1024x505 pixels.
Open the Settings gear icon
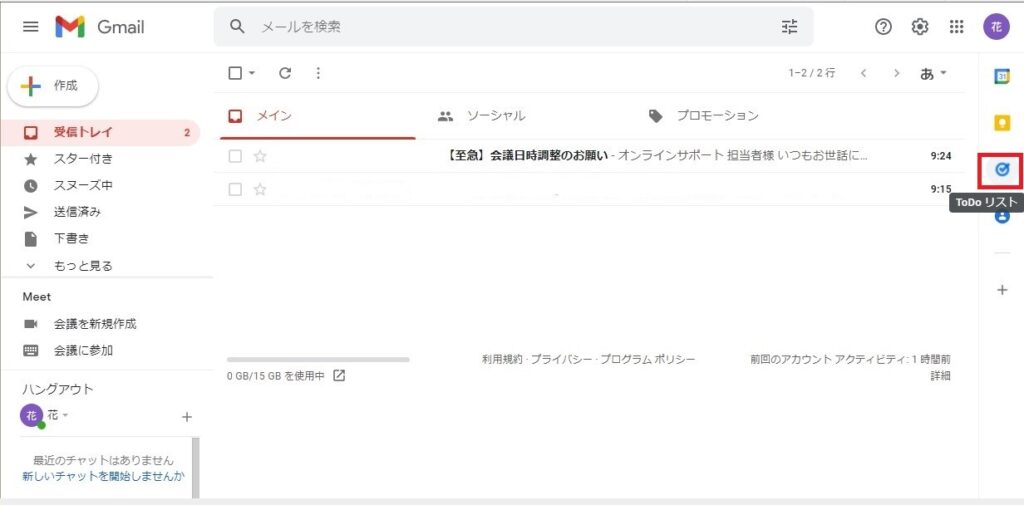click(x=920, y=27)
